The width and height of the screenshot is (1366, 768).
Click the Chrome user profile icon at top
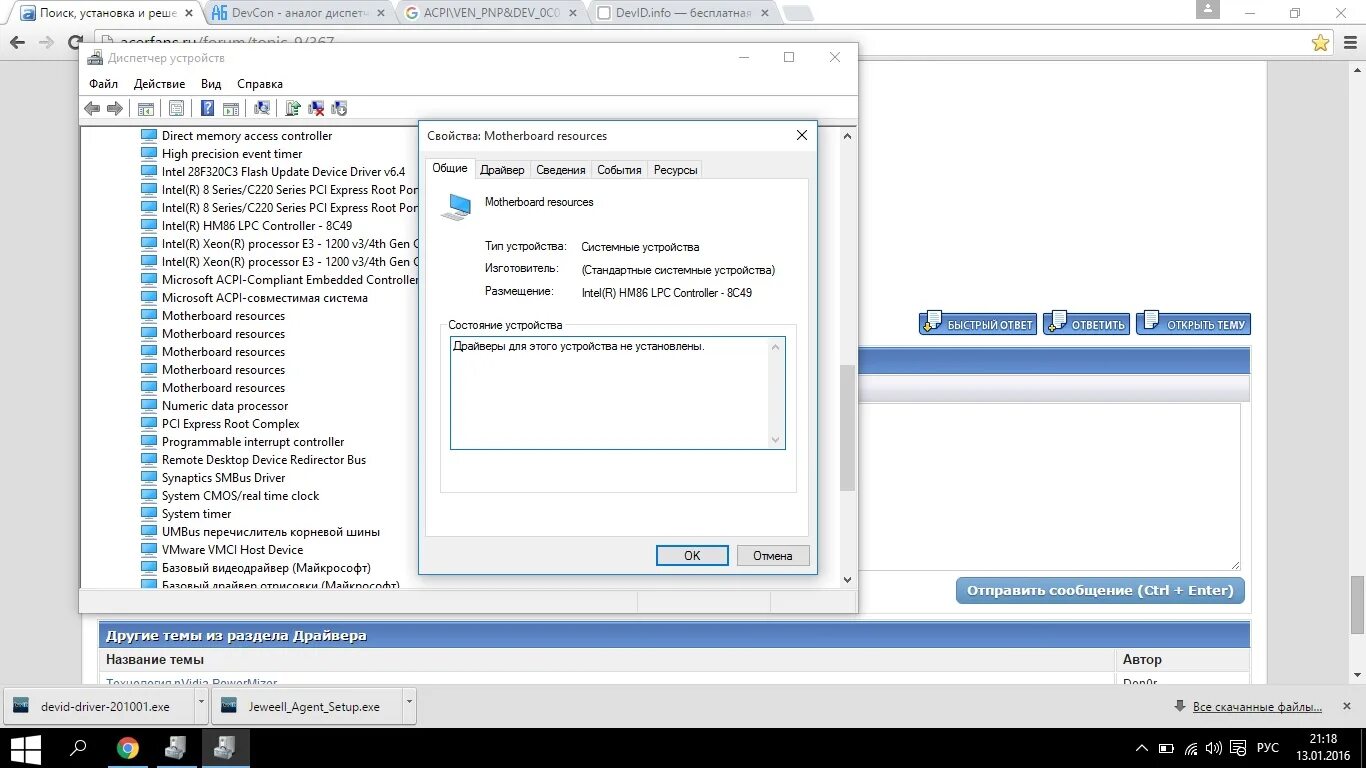pos(1208,11)
